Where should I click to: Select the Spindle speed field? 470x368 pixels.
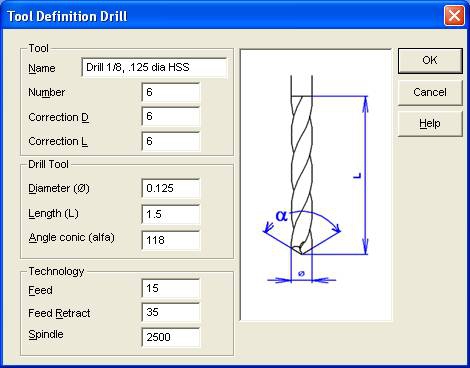click(171, 337)
